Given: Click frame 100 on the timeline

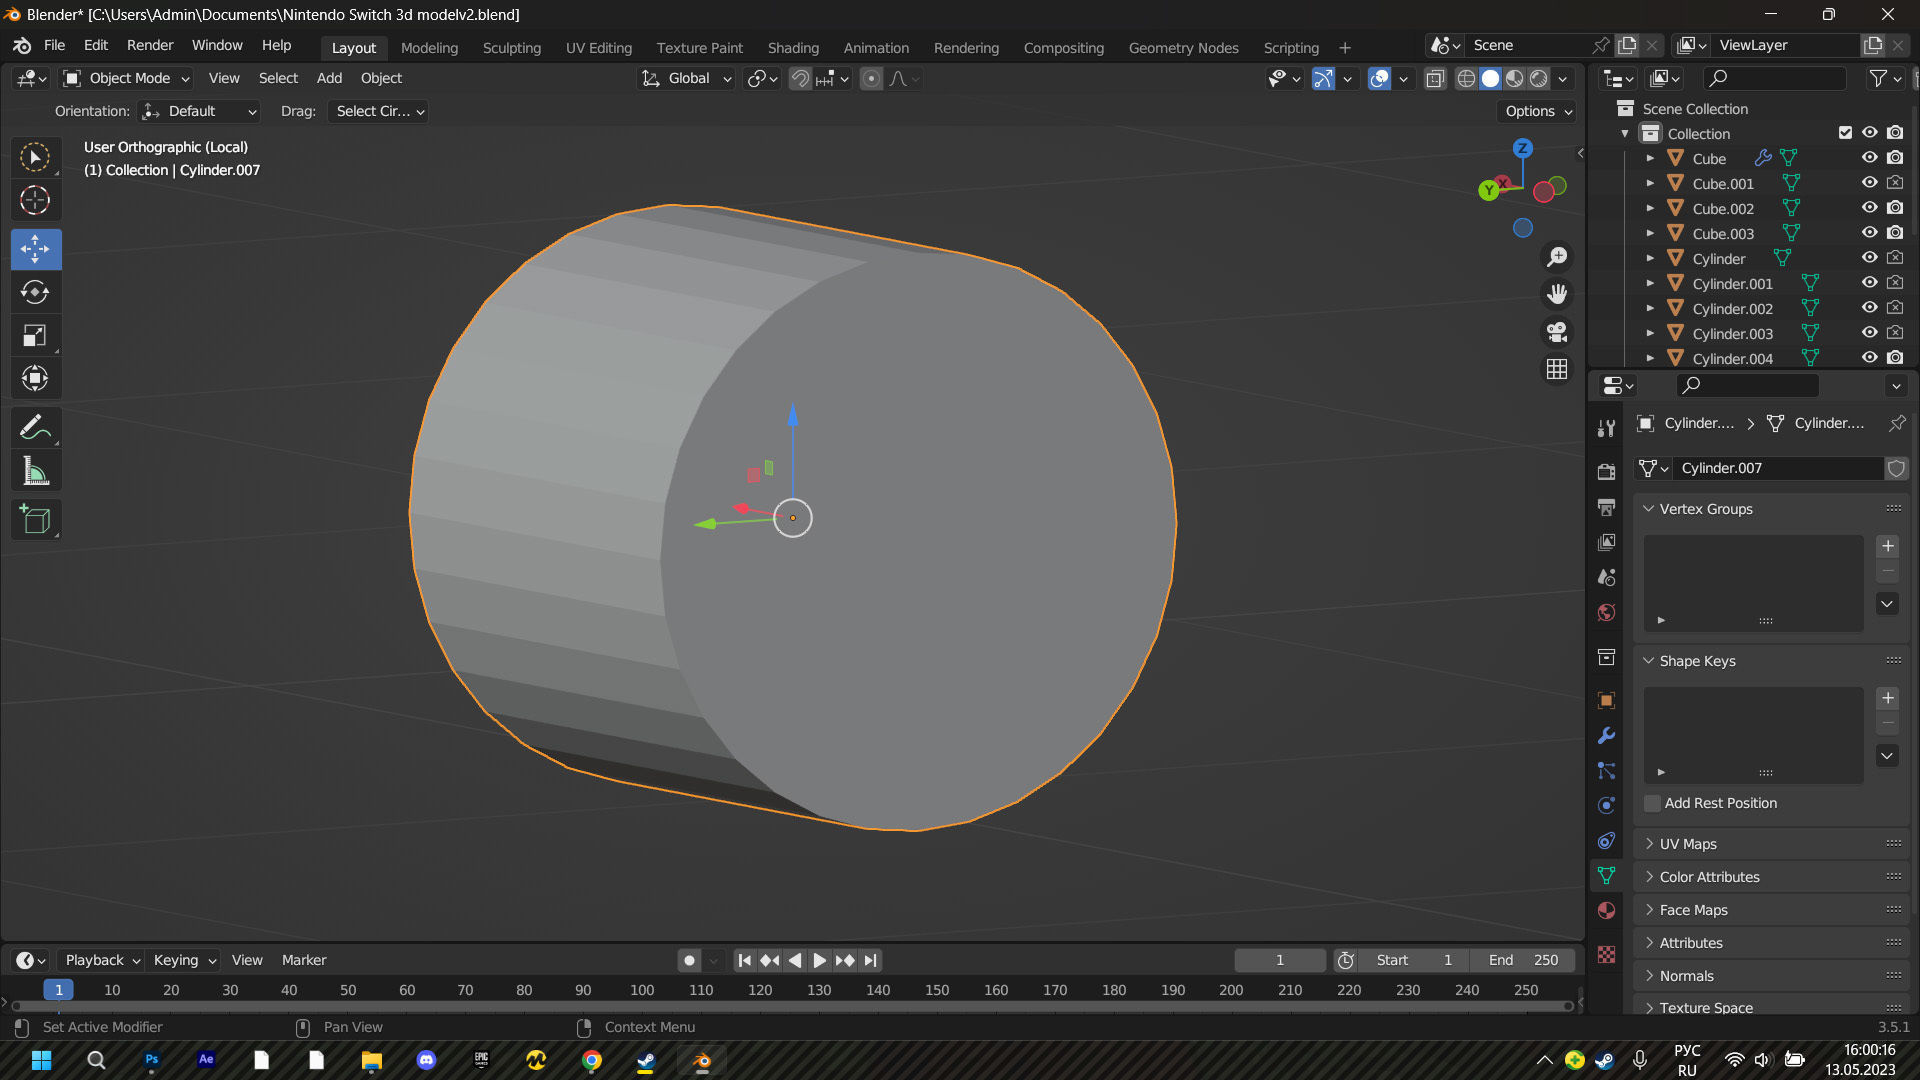Looking at the screenshot, I should point(641,990).
